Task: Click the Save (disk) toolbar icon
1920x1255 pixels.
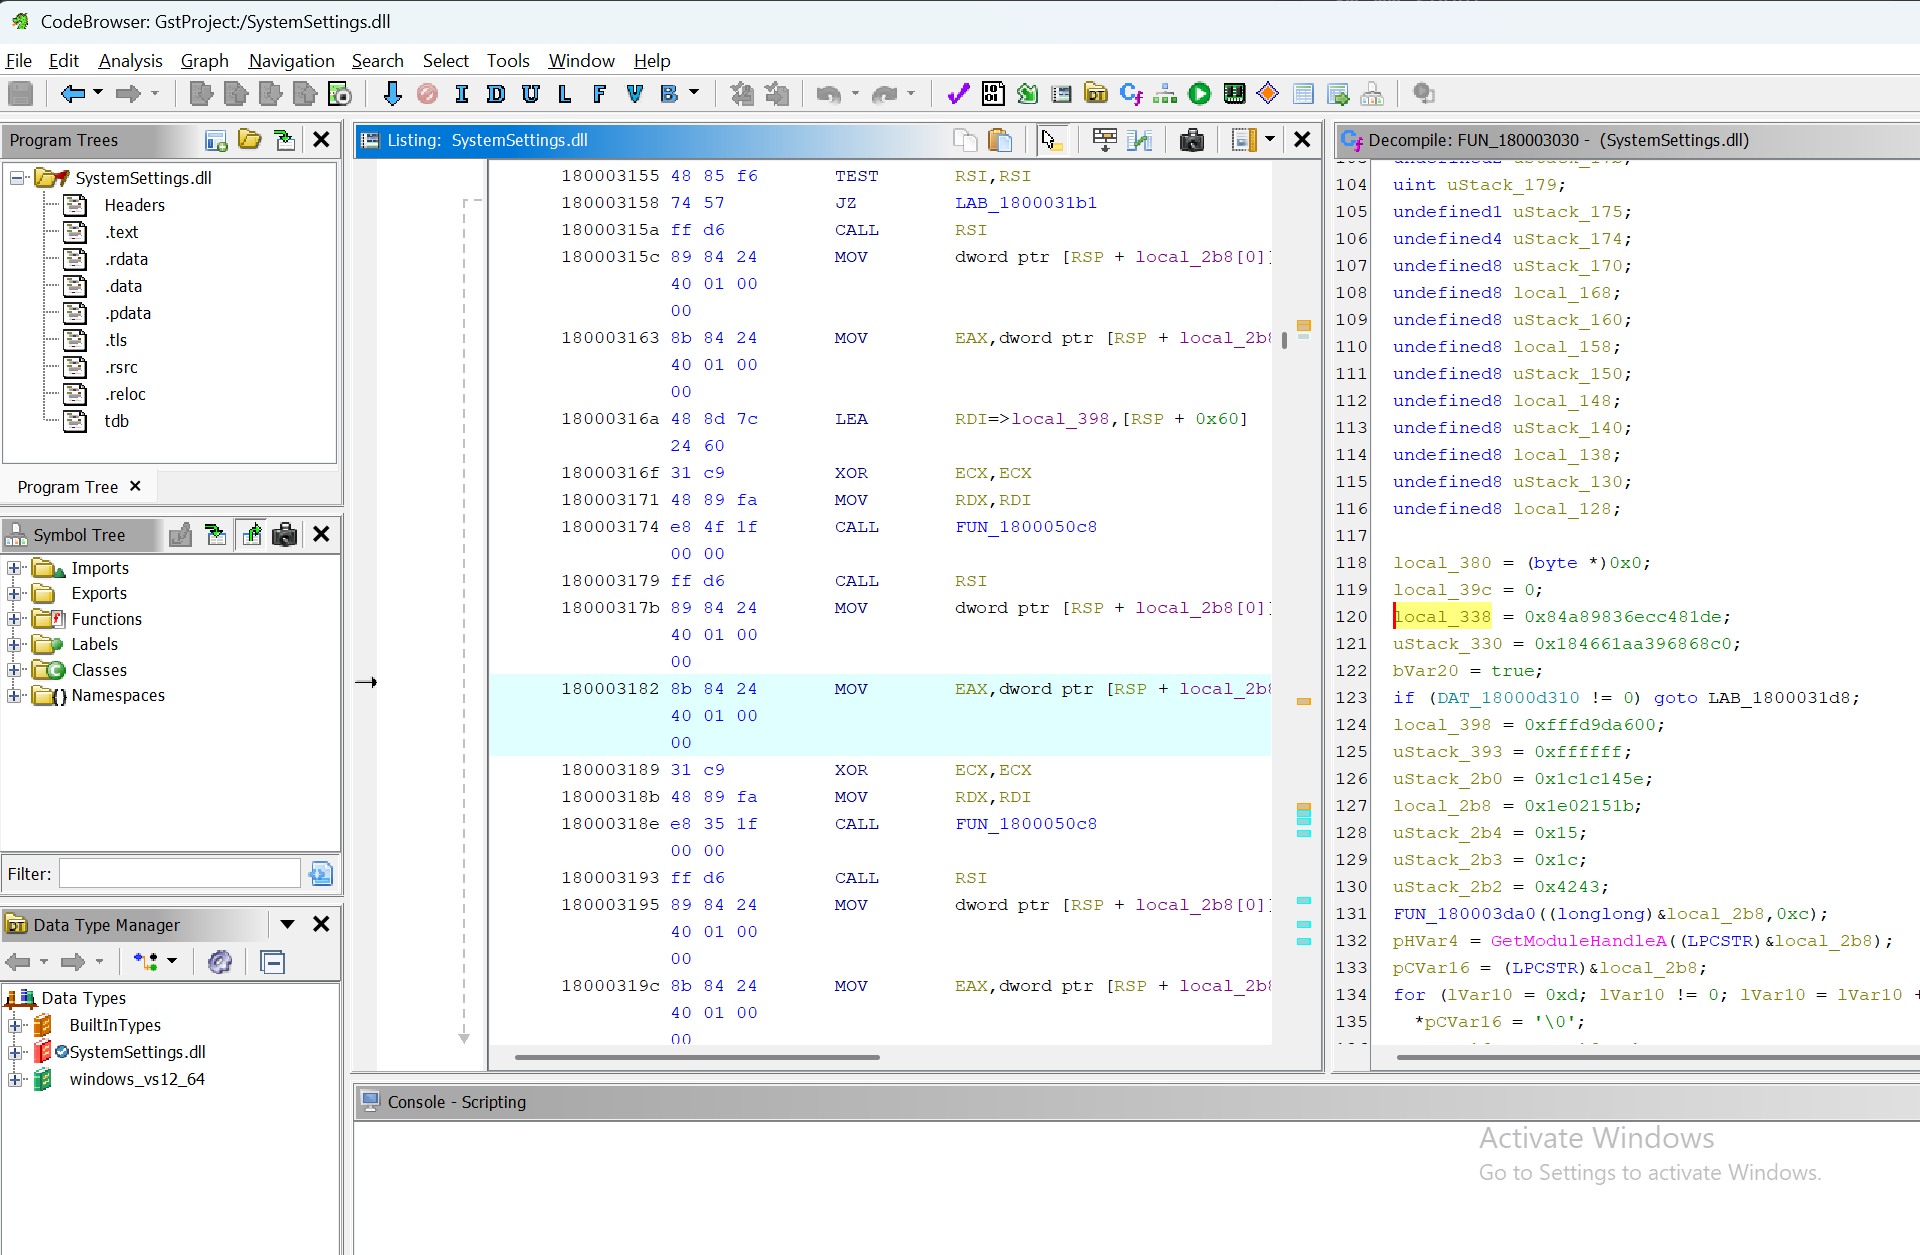Action: tap(20, 94)
